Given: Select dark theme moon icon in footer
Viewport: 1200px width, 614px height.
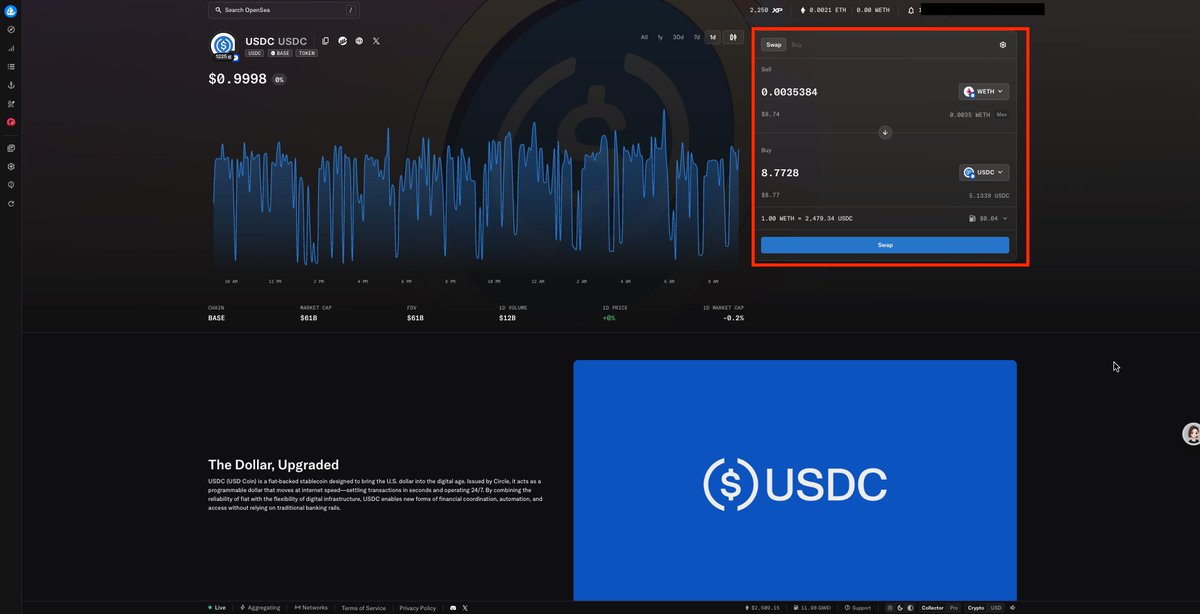Looking at the screenshot, I should [899, 608].
